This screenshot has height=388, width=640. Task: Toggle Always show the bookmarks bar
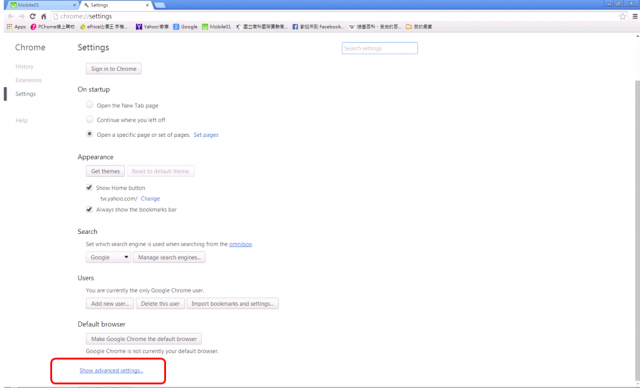pyautogui.click(x=89, y=209)
